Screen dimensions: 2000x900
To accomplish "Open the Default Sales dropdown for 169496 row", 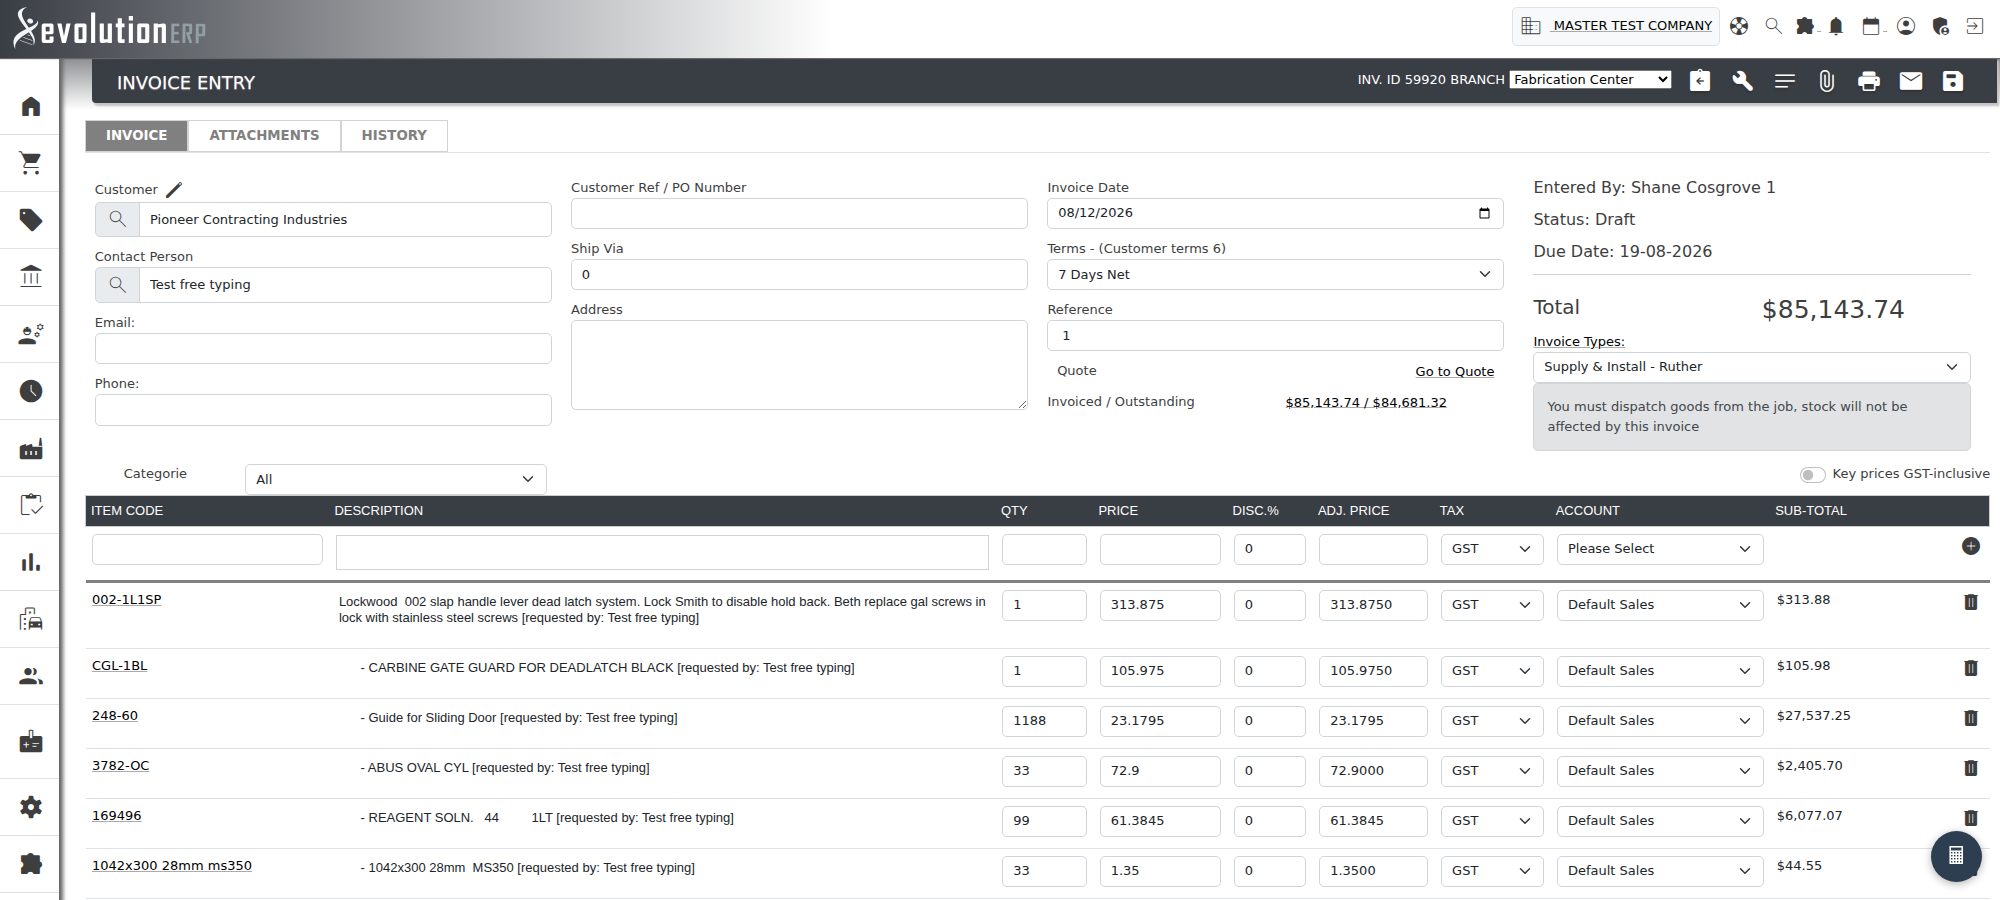I will 1659,821.
